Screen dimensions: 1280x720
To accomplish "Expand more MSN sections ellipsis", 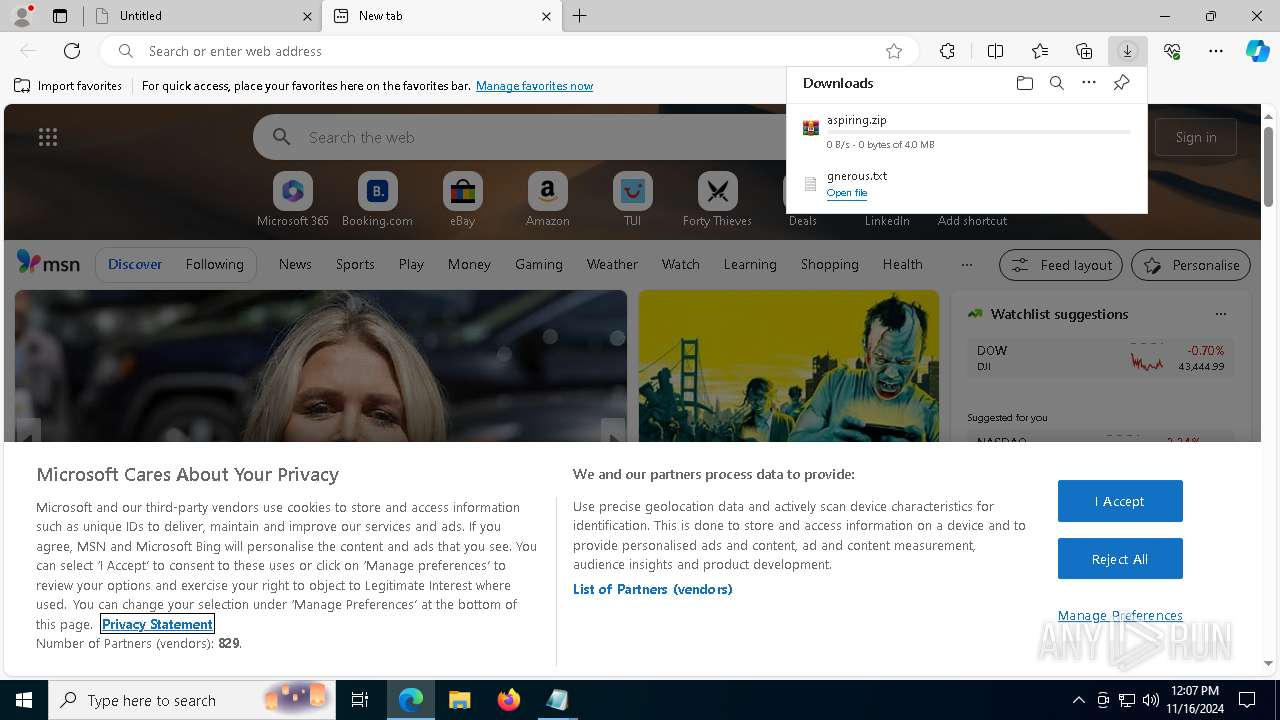I will pyautogui.click(x=966, y=264).
